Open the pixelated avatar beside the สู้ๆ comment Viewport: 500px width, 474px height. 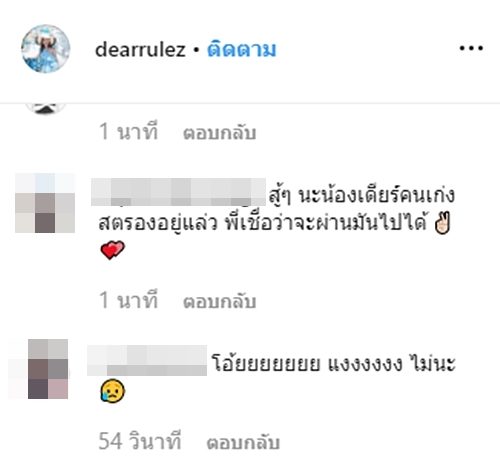(x=45, y=203)
